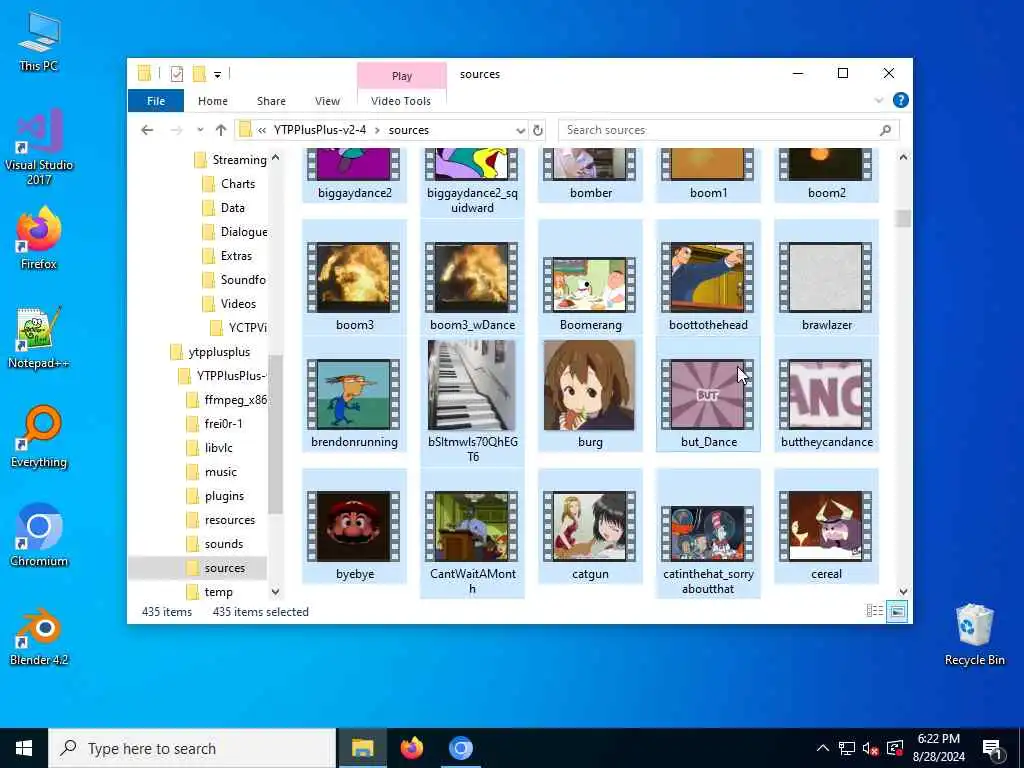1024x768 pixels.
Task: Expand address bar history dropdown
Action: [x=520, y=130]
